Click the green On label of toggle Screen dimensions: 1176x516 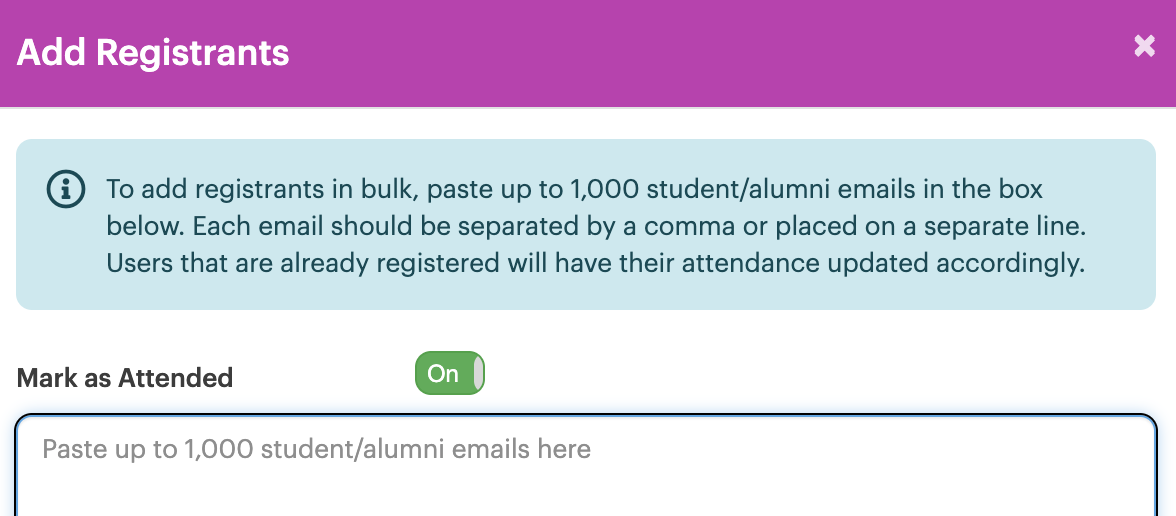442,374
